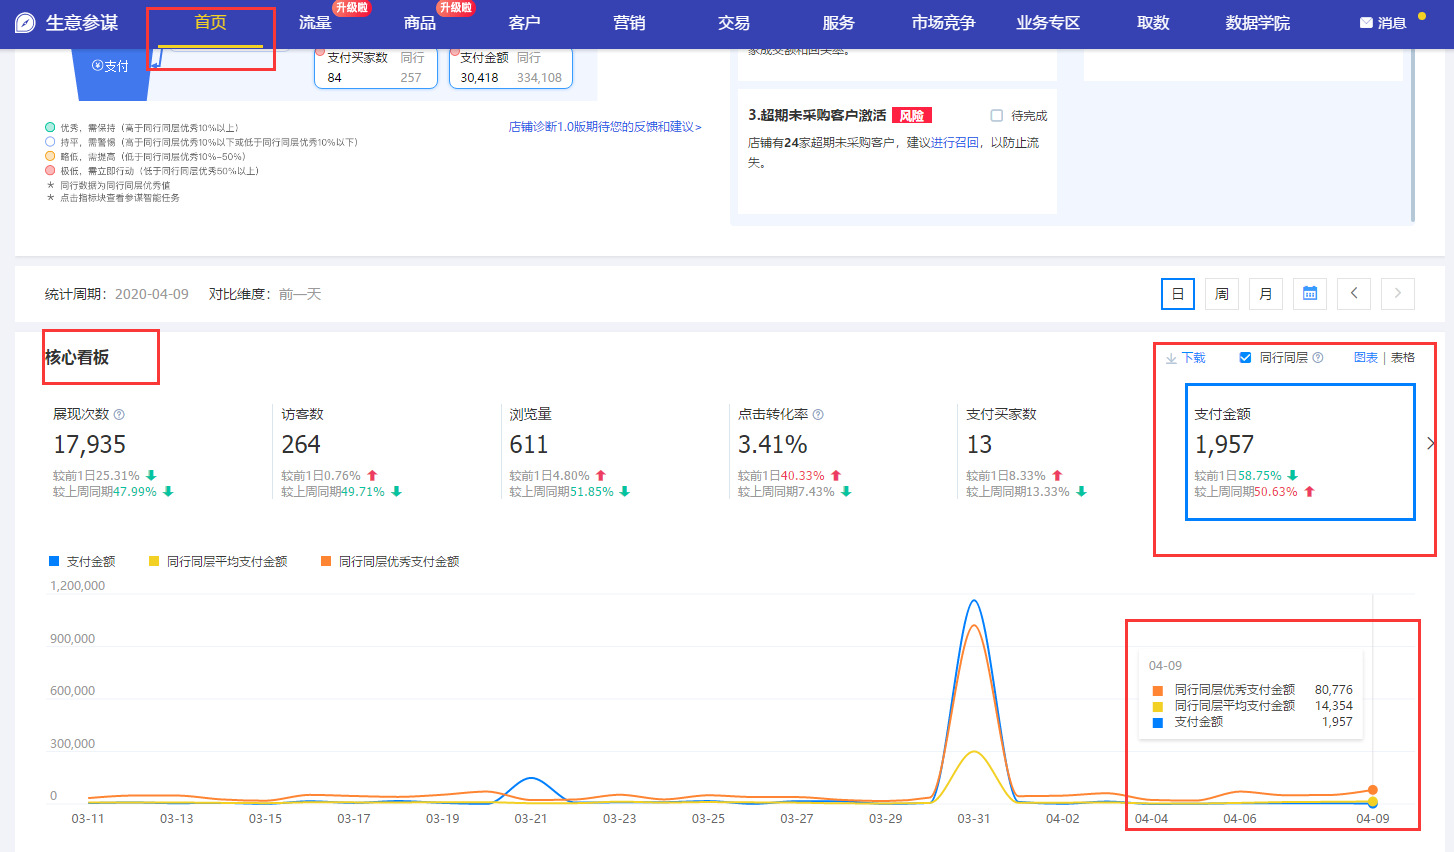Toggle the 同行同层 checkbox
Screen dimensions: 1454x852
1245,358
